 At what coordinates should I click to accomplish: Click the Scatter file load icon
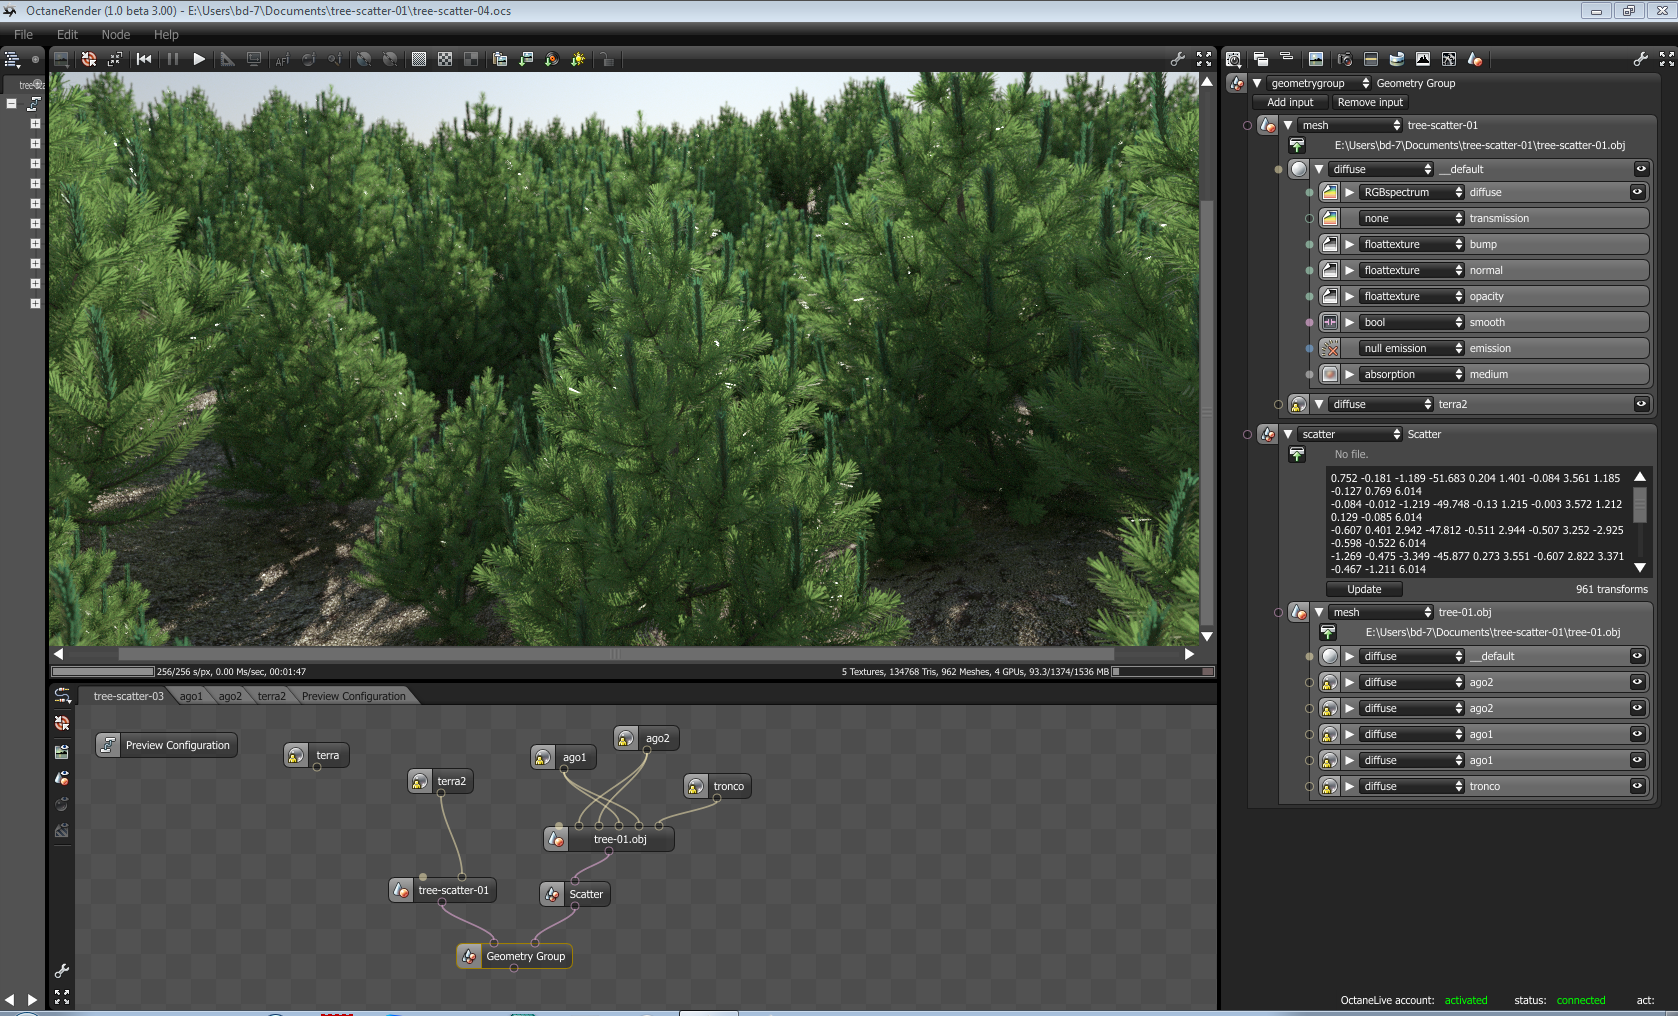tap(1297, 454)
